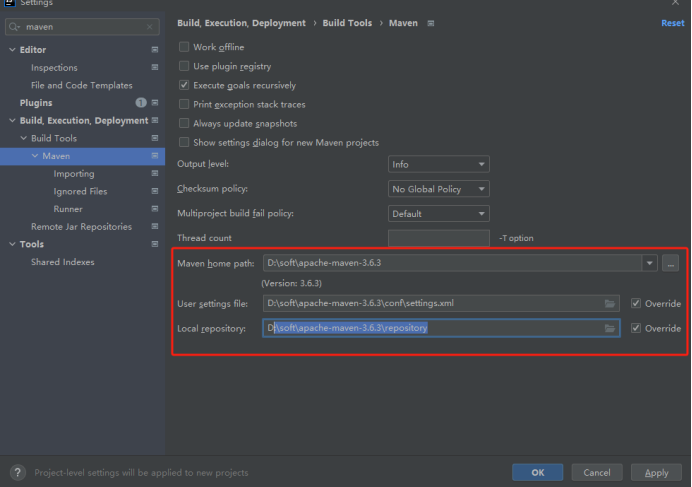Click Build Tools in breadcrumb

pos(347,23)
